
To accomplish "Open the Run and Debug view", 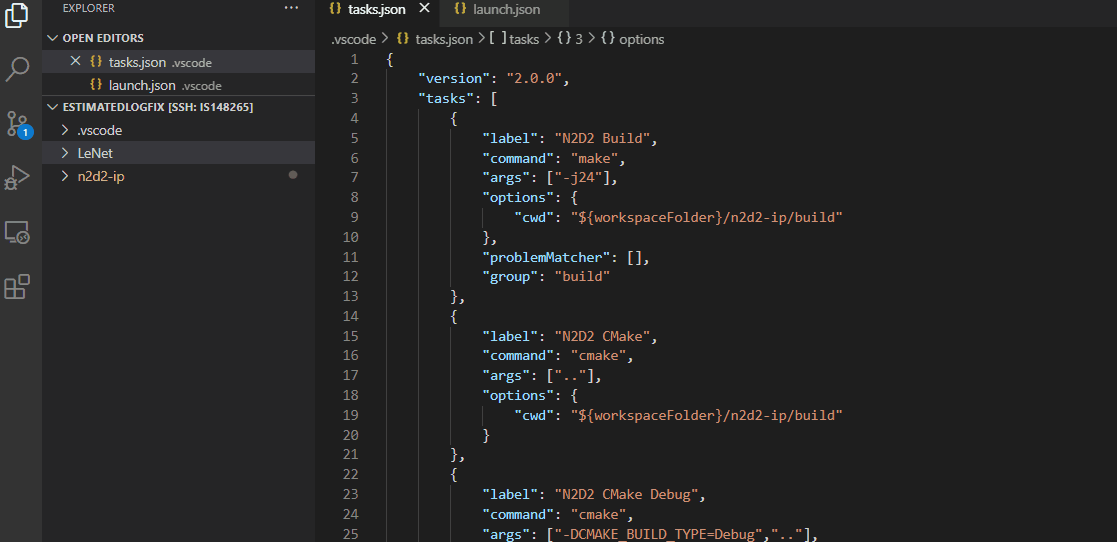I will [x=17, y=178].
